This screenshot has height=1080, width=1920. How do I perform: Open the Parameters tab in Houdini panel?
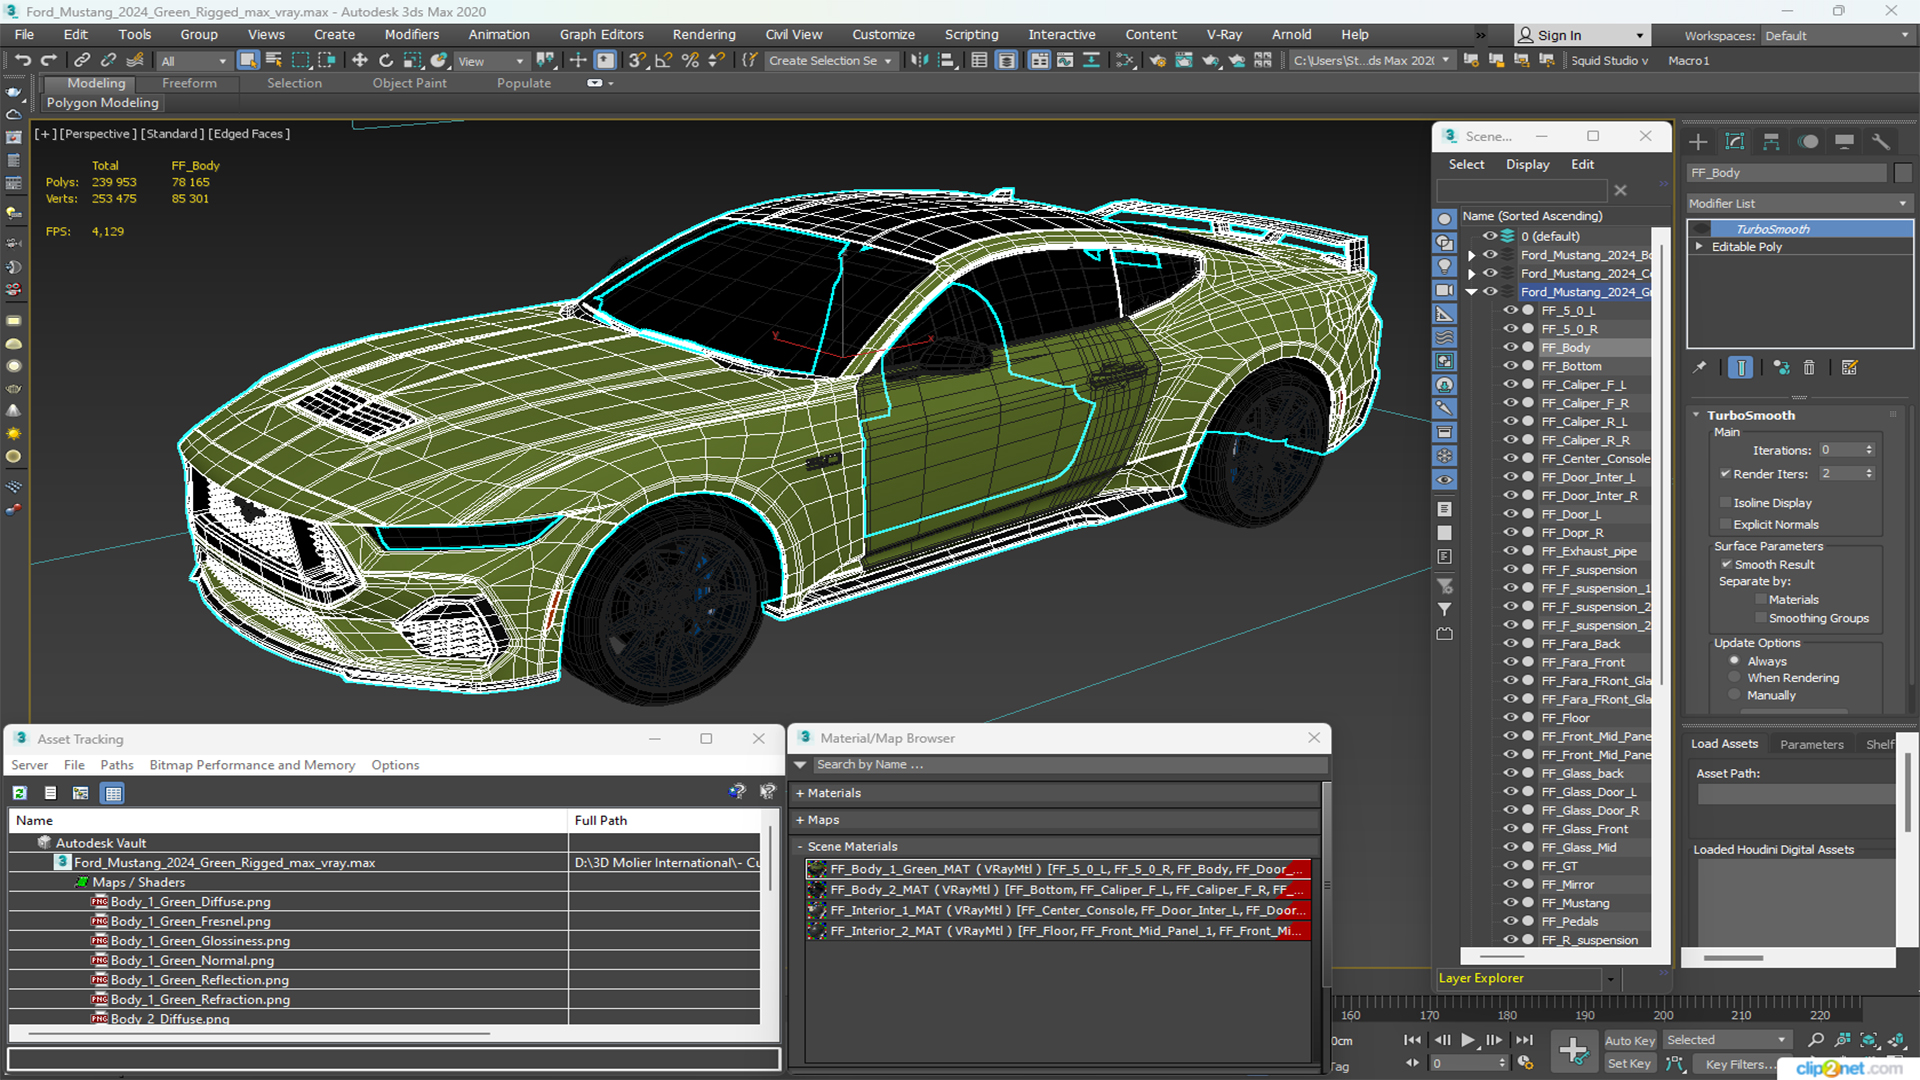[x=1811, y=744]
